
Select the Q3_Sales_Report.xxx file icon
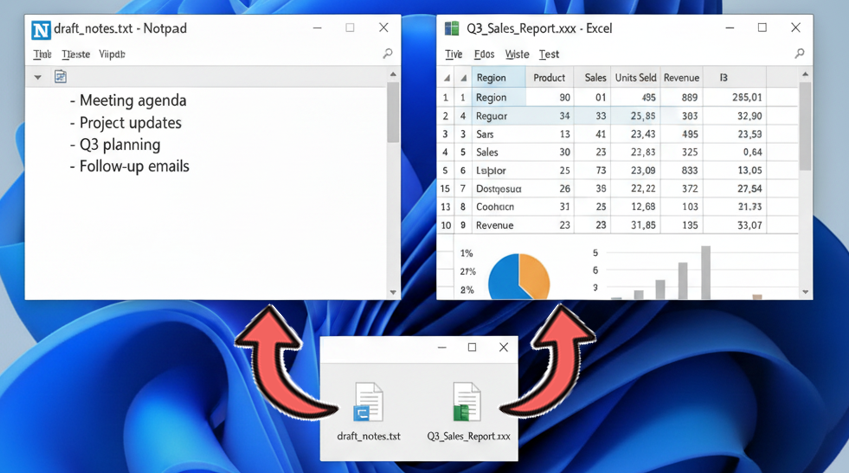[467, 402]
